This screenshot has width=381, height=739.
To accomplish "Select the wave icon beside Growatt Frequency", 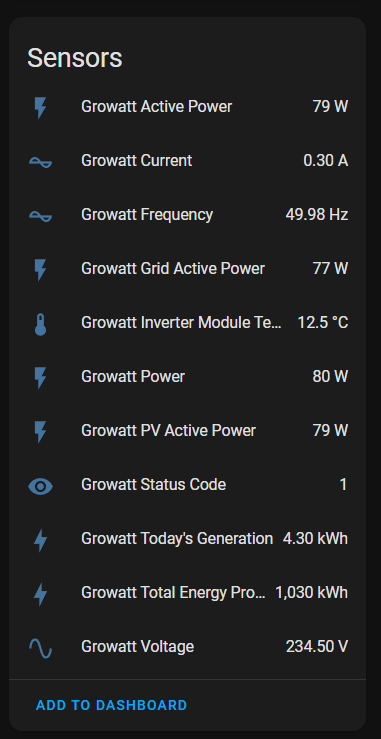I will pos(41,215).
